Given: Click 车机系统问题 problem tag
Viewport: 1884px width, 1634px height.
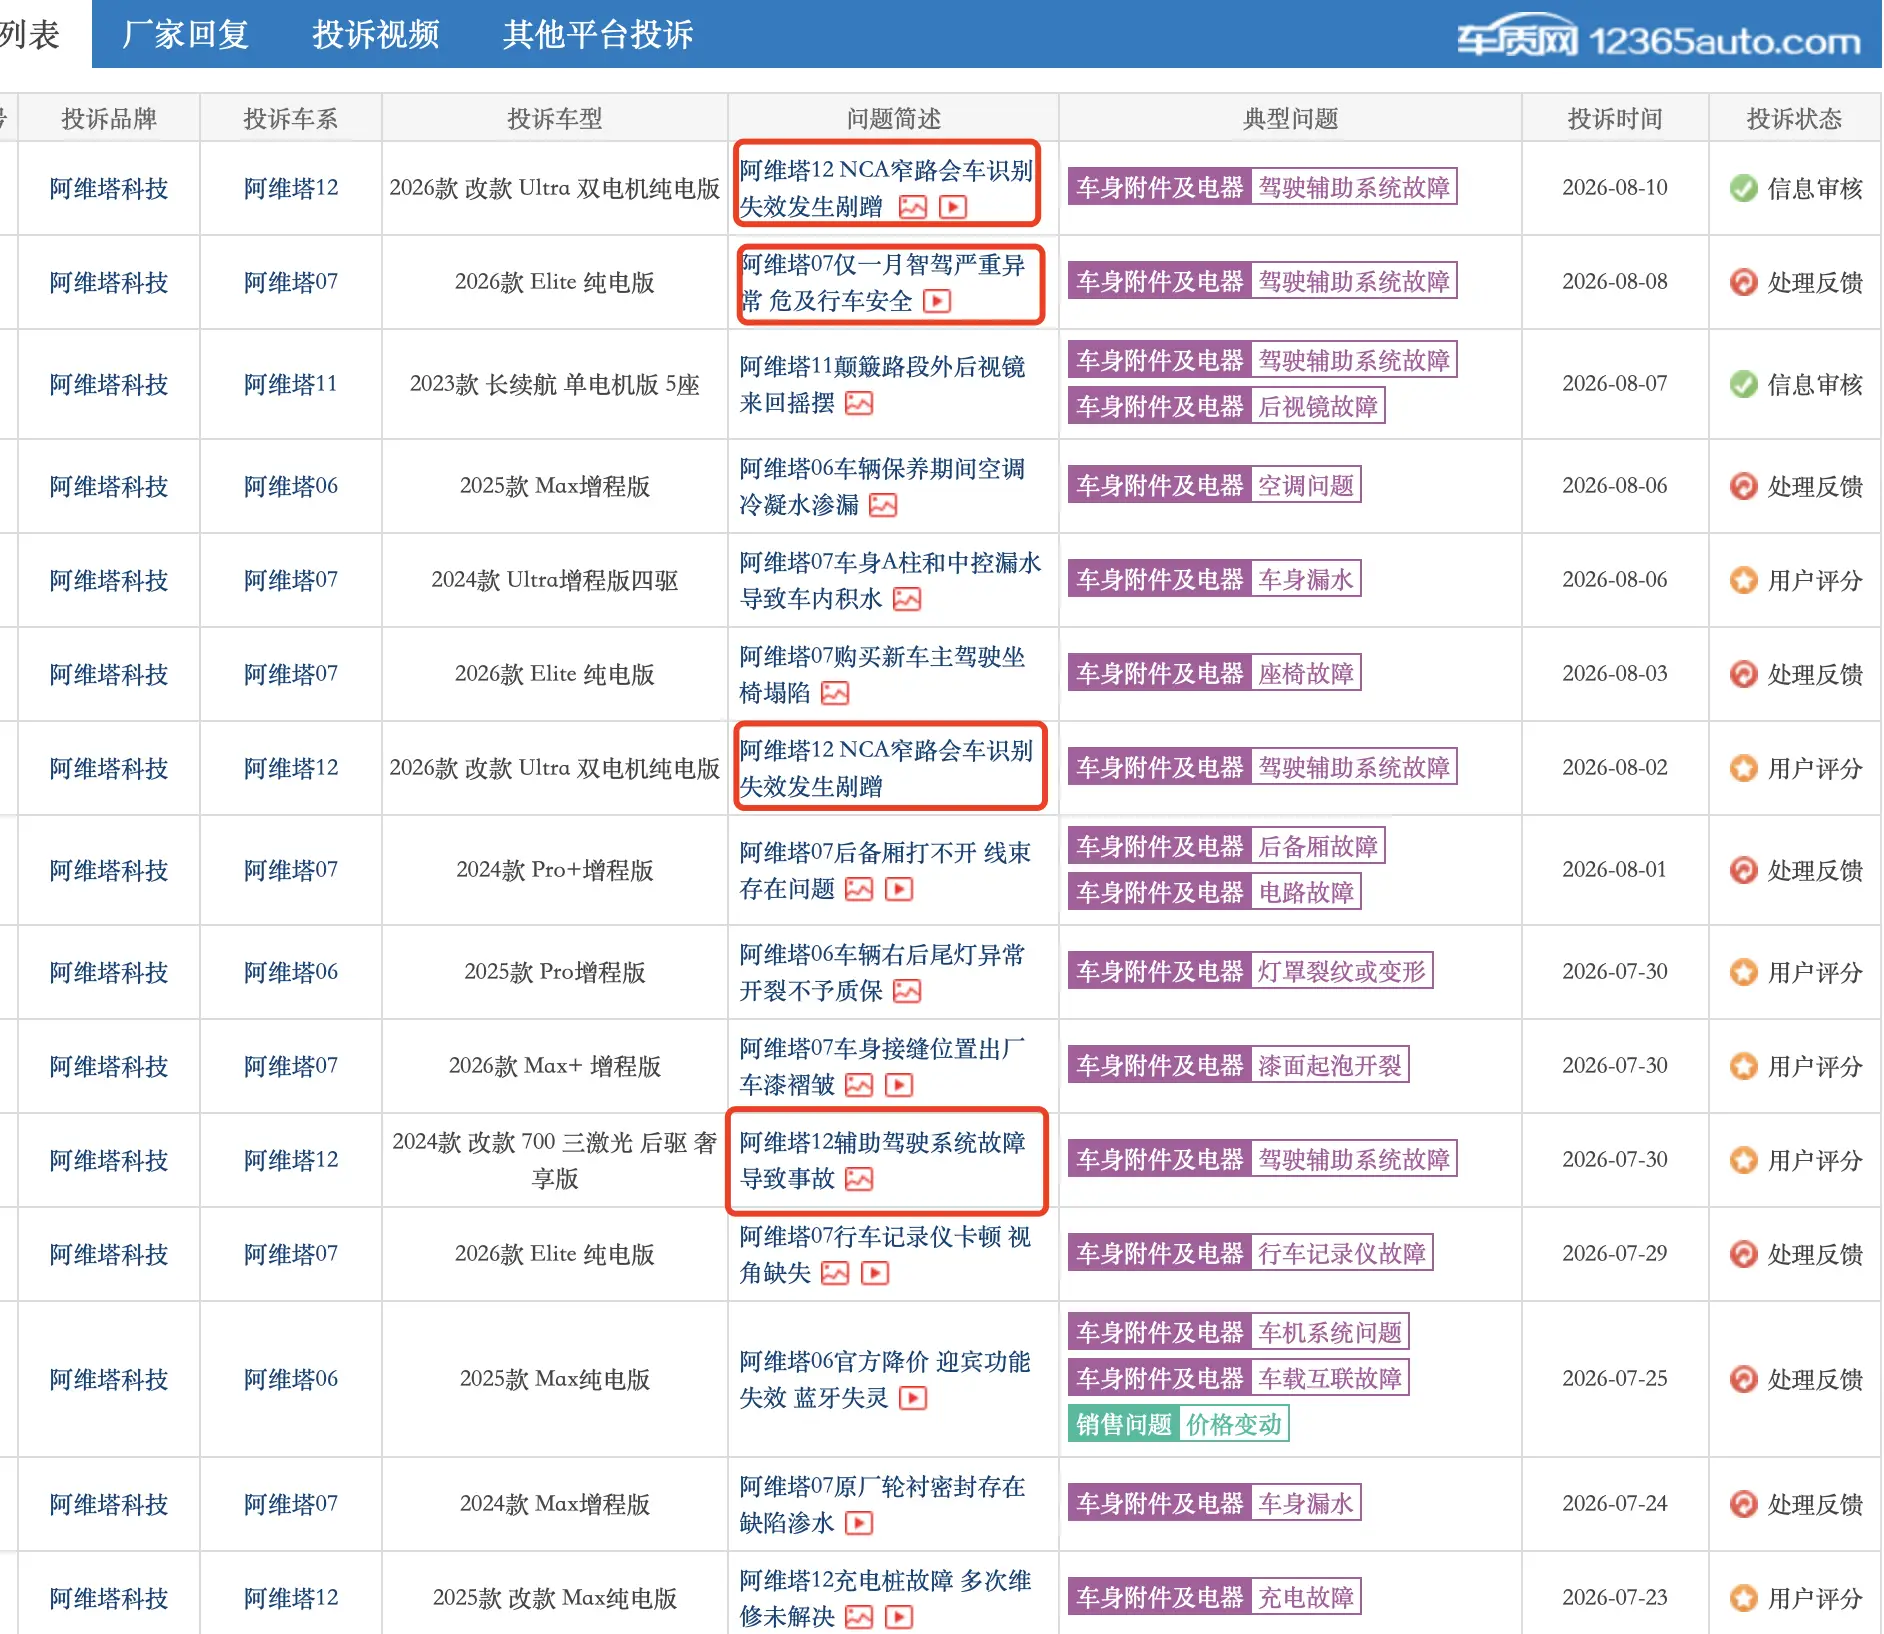Looking at the screenshot, I should coord(1330,1332).
